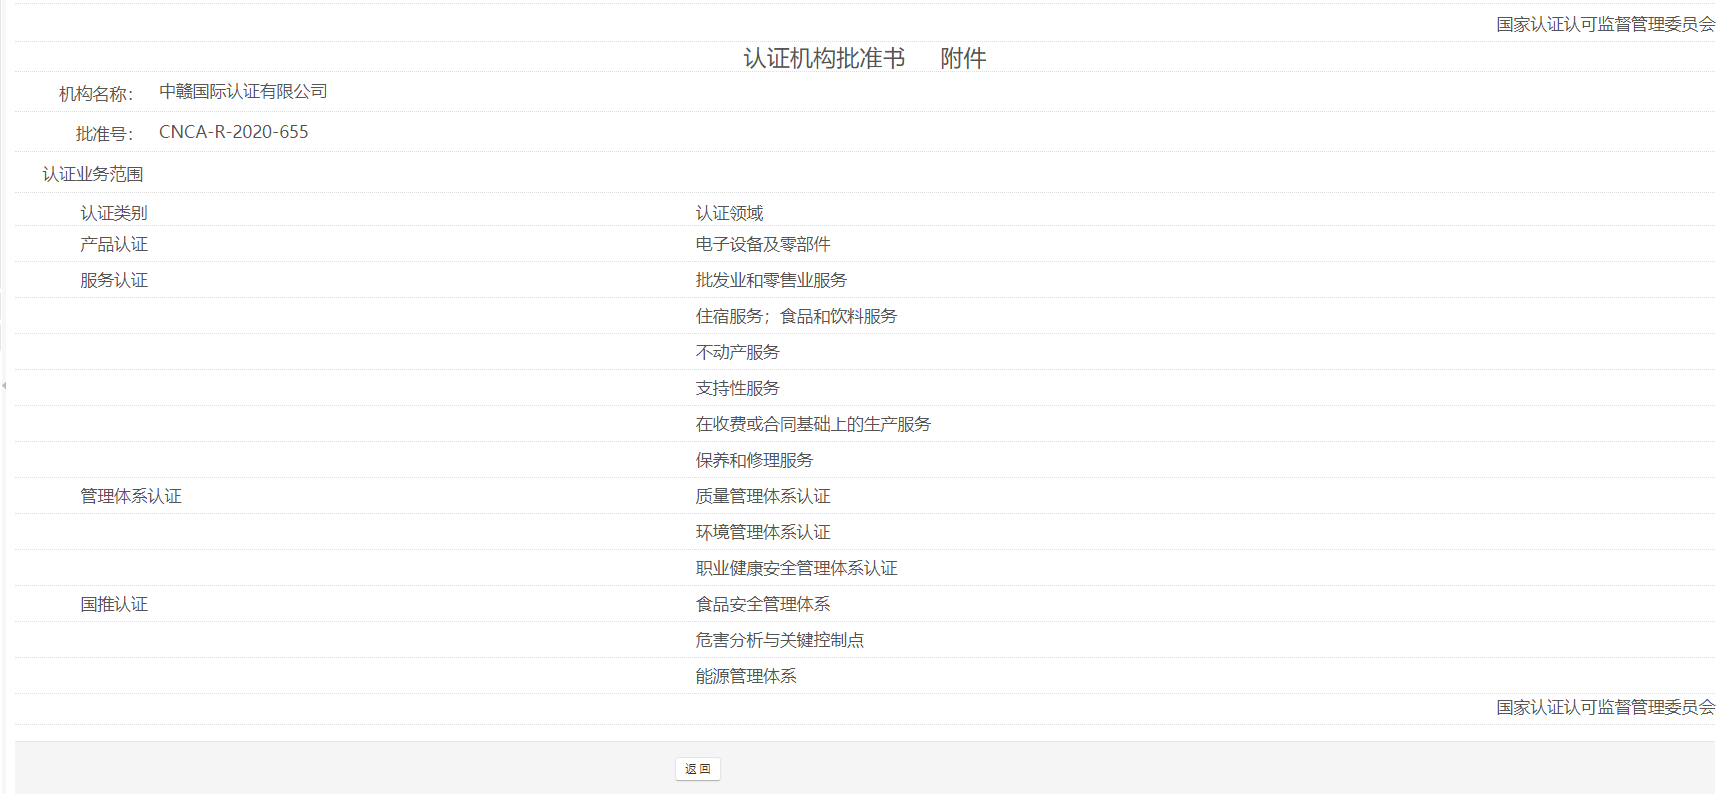Select the 管理体系认证 category cell
This screenshot has width=1722, height=794.
click(x=131, y=496)
